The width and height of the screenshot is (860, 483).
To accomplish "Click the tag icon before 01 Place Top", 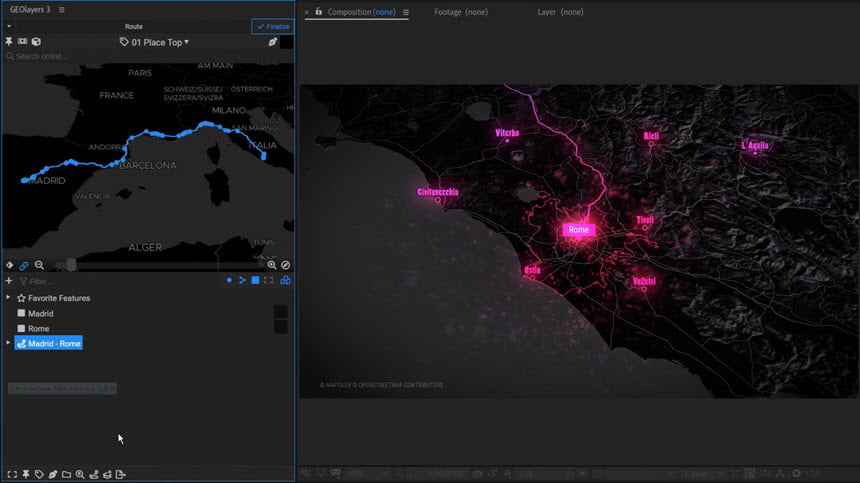I will tap(124, 42).
